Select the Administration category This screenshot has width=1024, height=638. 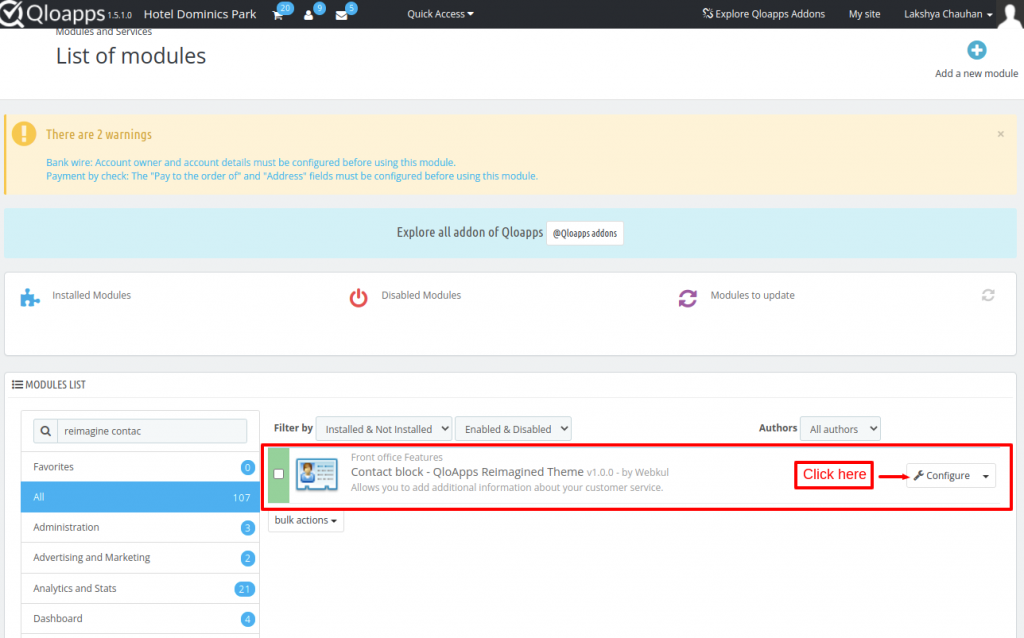pos(140,527)
